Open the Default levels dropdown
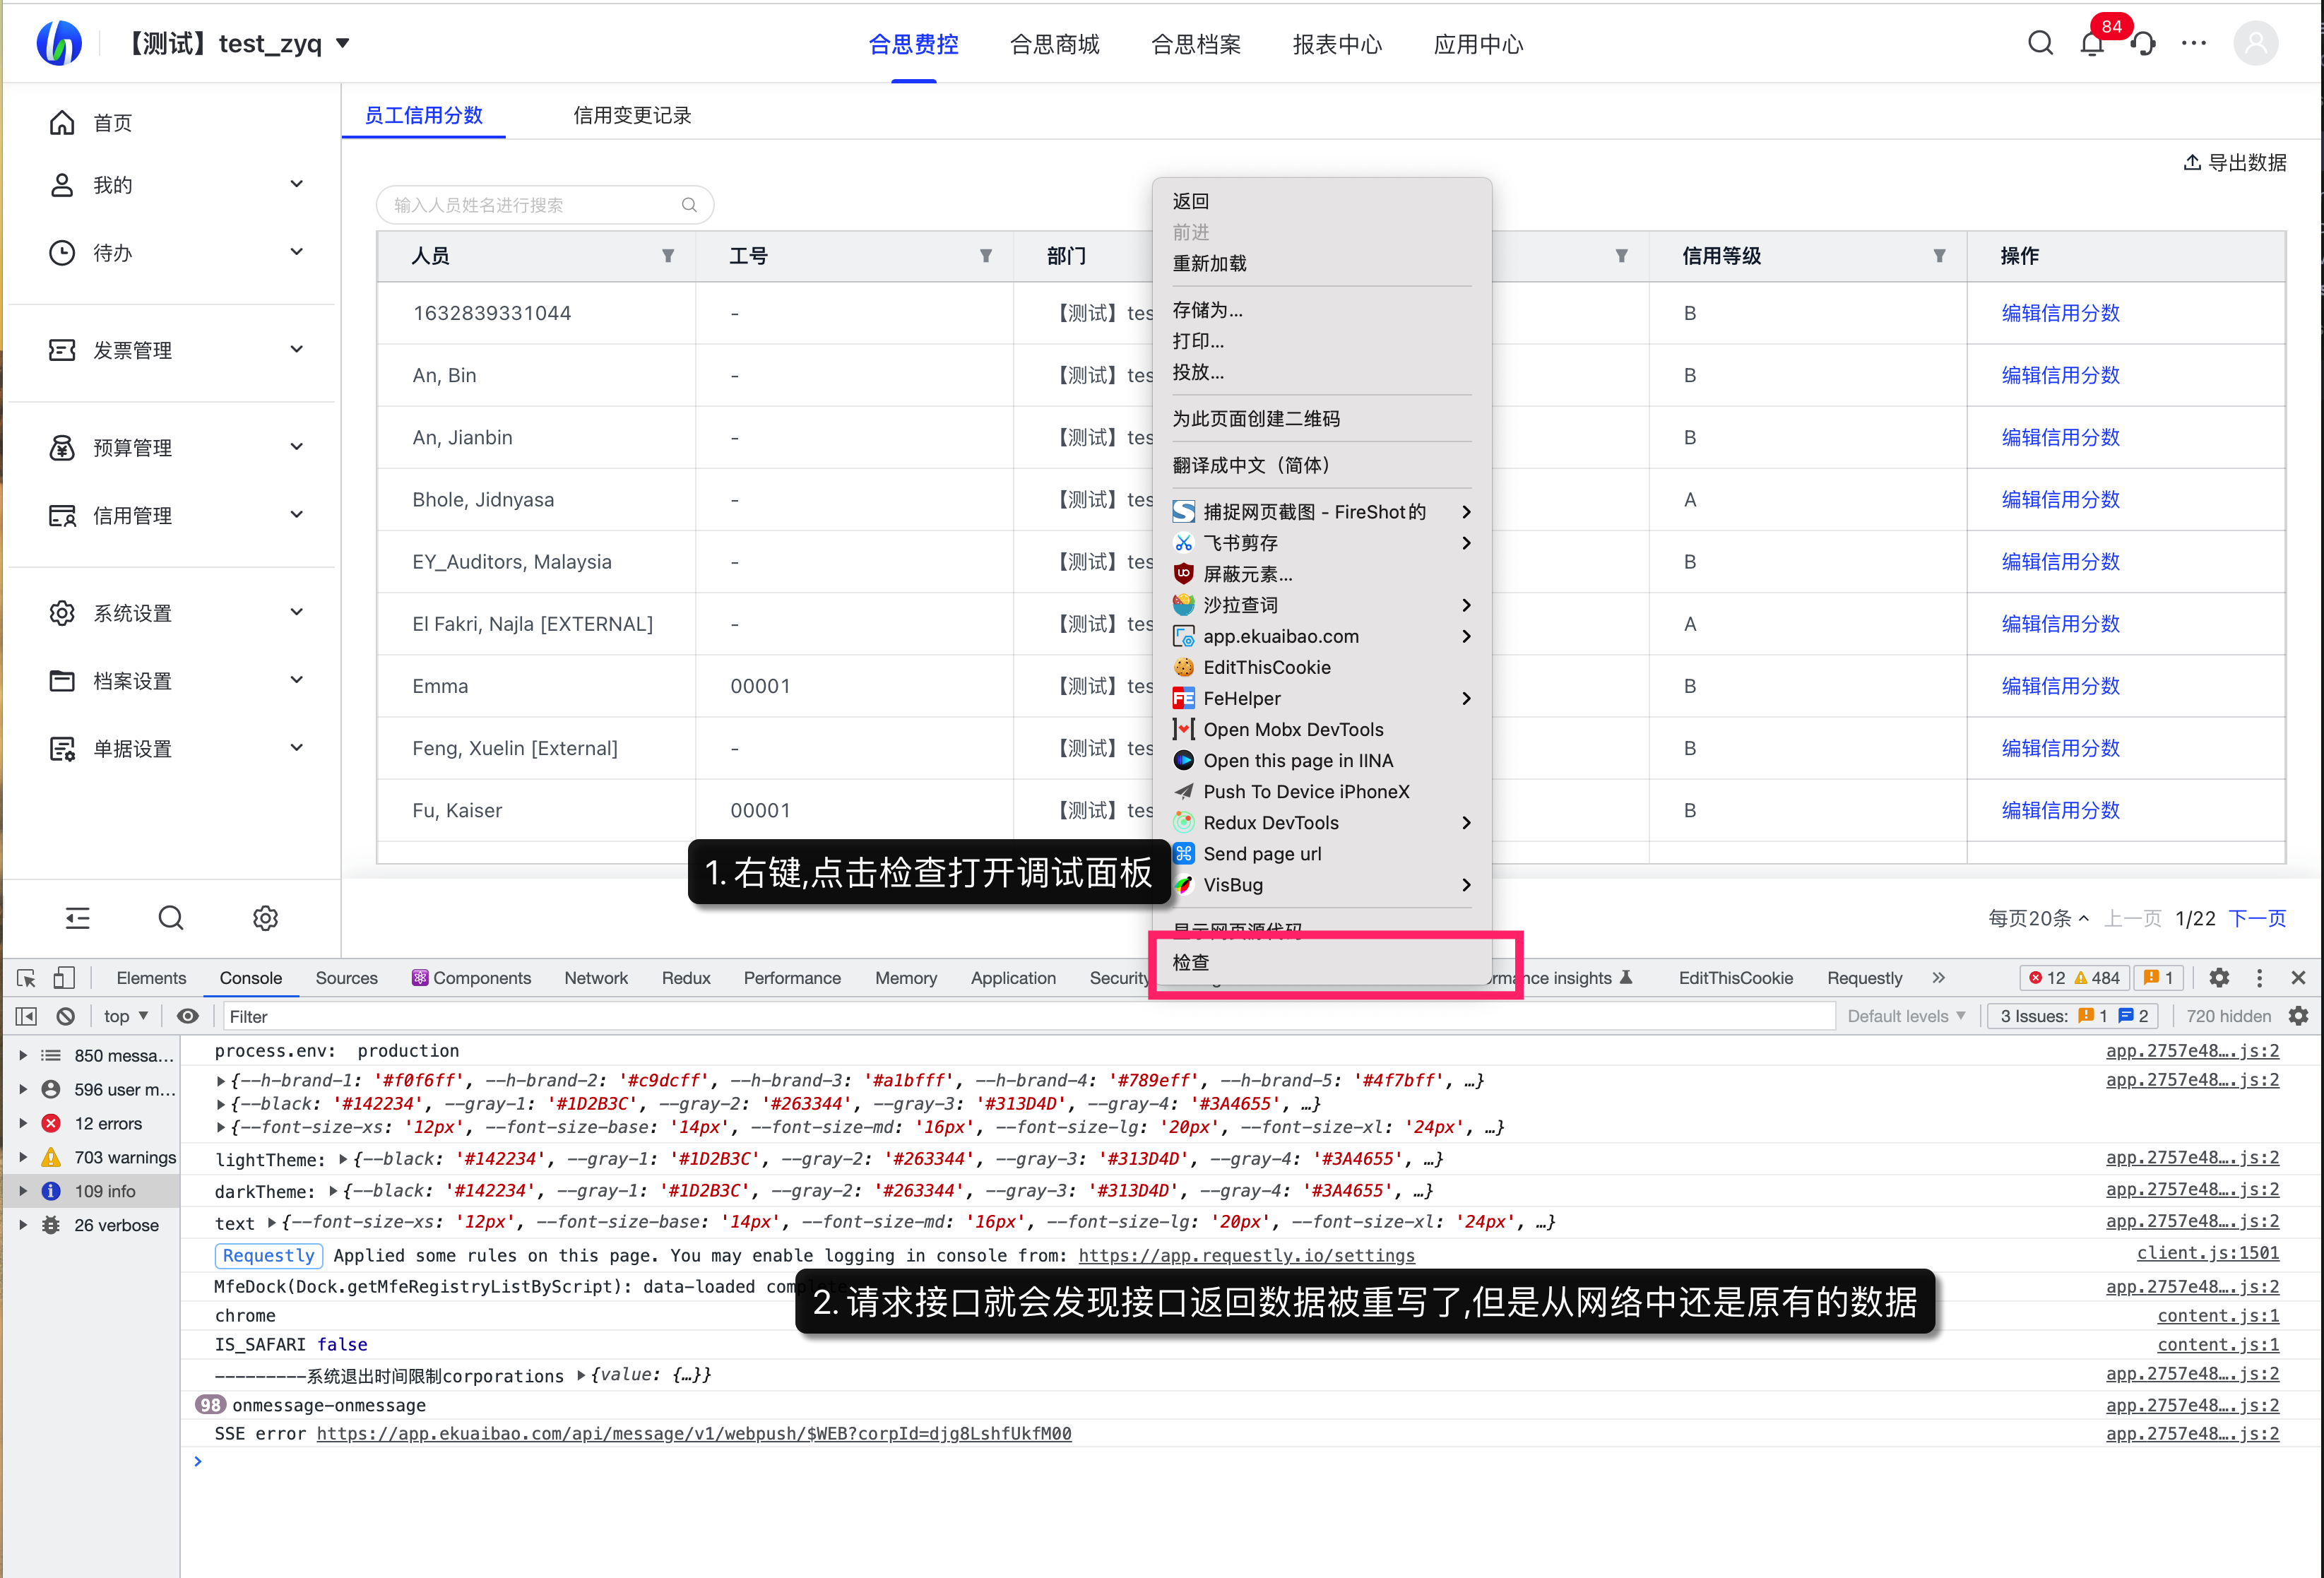Viewport: 2324px width, 1578px height. 1906,1016
